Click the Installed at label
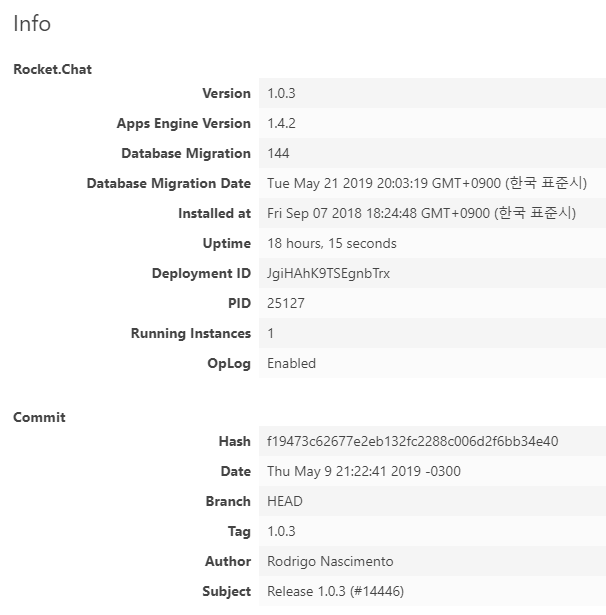Screen dimensions: 606x615 click(215, 213)
